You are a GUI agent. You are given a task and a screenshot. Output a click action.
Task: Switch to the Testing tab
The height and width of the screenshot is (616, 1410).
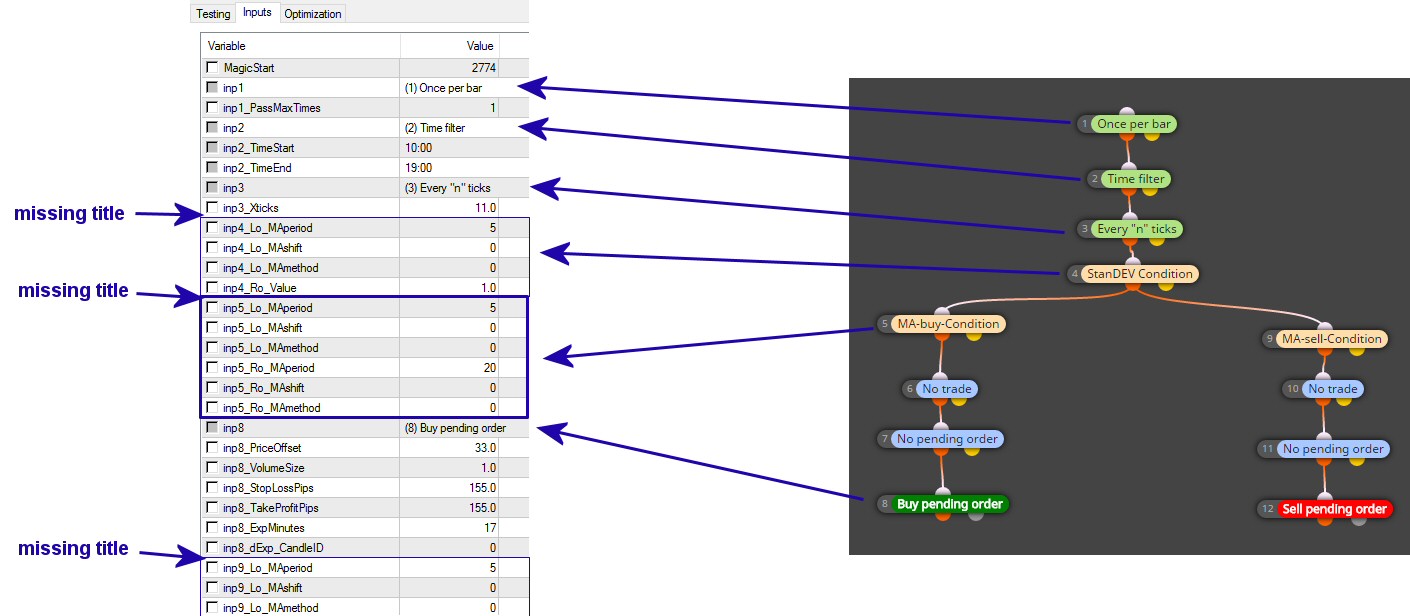tap(213, 14)
